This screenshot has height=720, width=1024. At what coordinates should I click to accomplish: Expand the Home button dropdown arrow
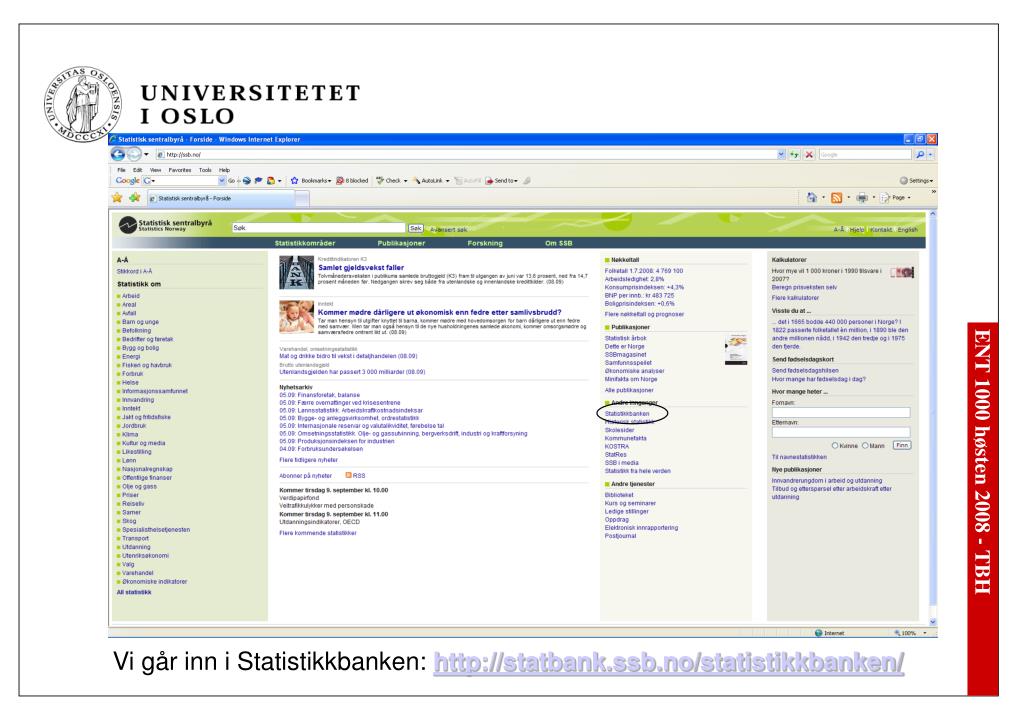click(x=823, y=197)
